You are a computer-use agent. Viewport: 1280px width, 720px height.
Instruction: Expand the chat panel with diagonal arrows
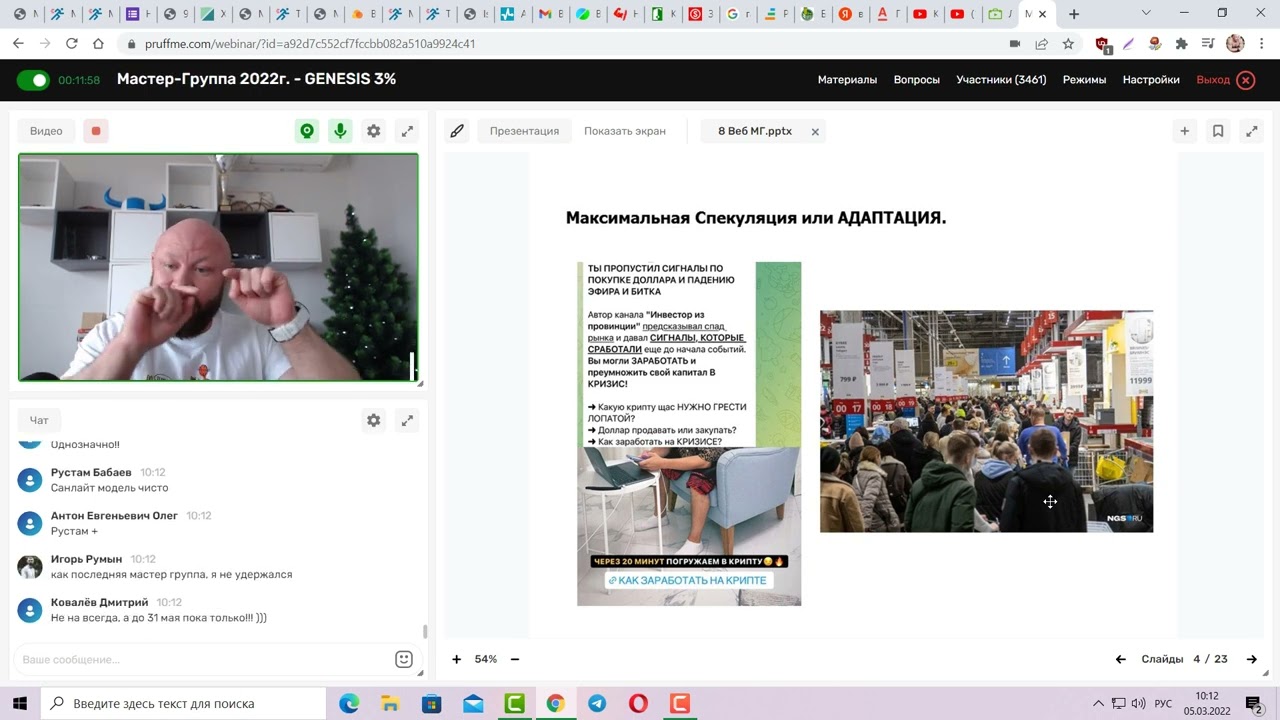(x=407, y=420)
